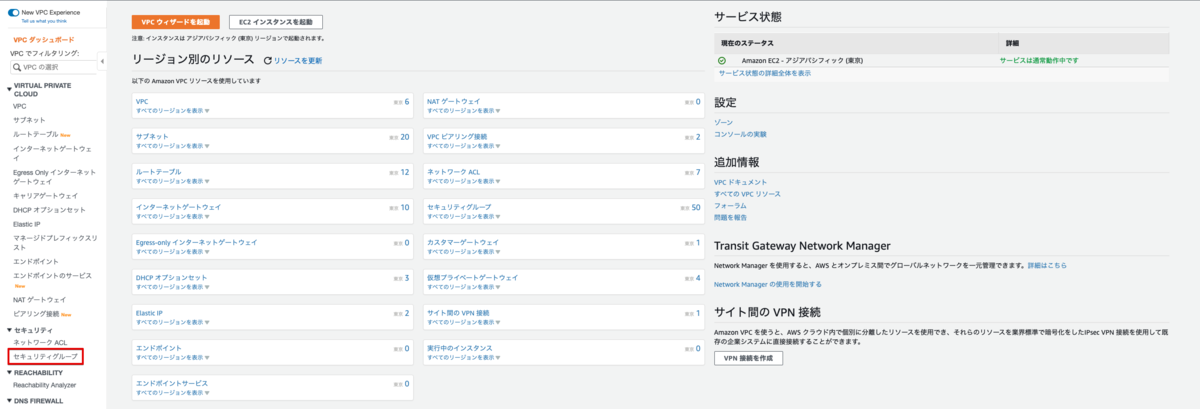The width and height of the screenshot is (1200, 409).
Task: Collapse the REACHABILITY sidebar section
Action: (9, 372)
